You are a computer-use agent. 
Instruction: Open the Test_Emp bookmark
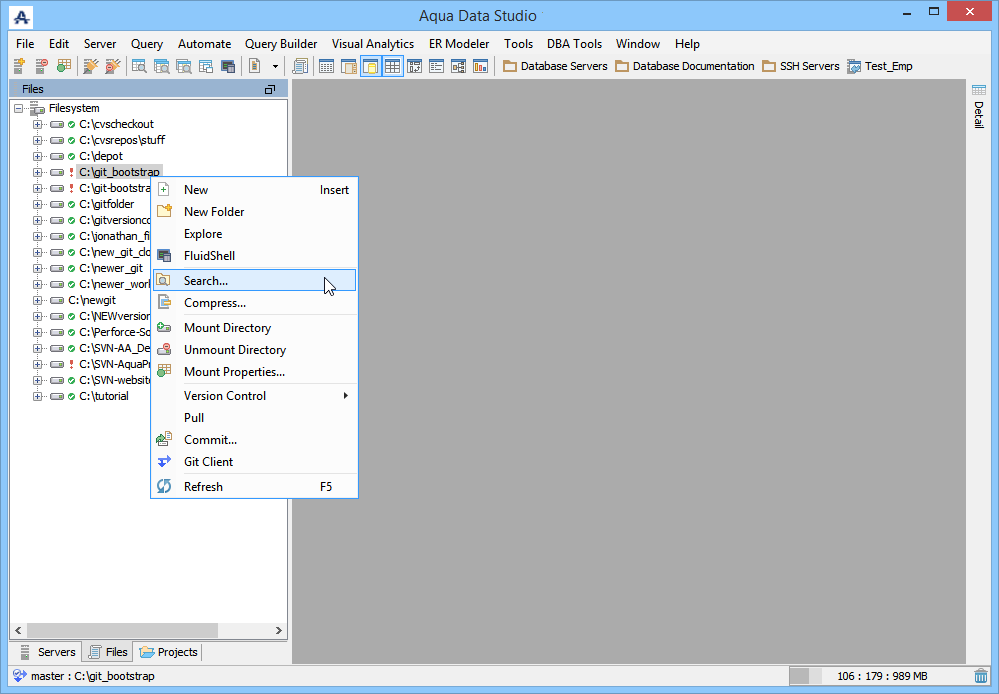[x=879, y=66]
